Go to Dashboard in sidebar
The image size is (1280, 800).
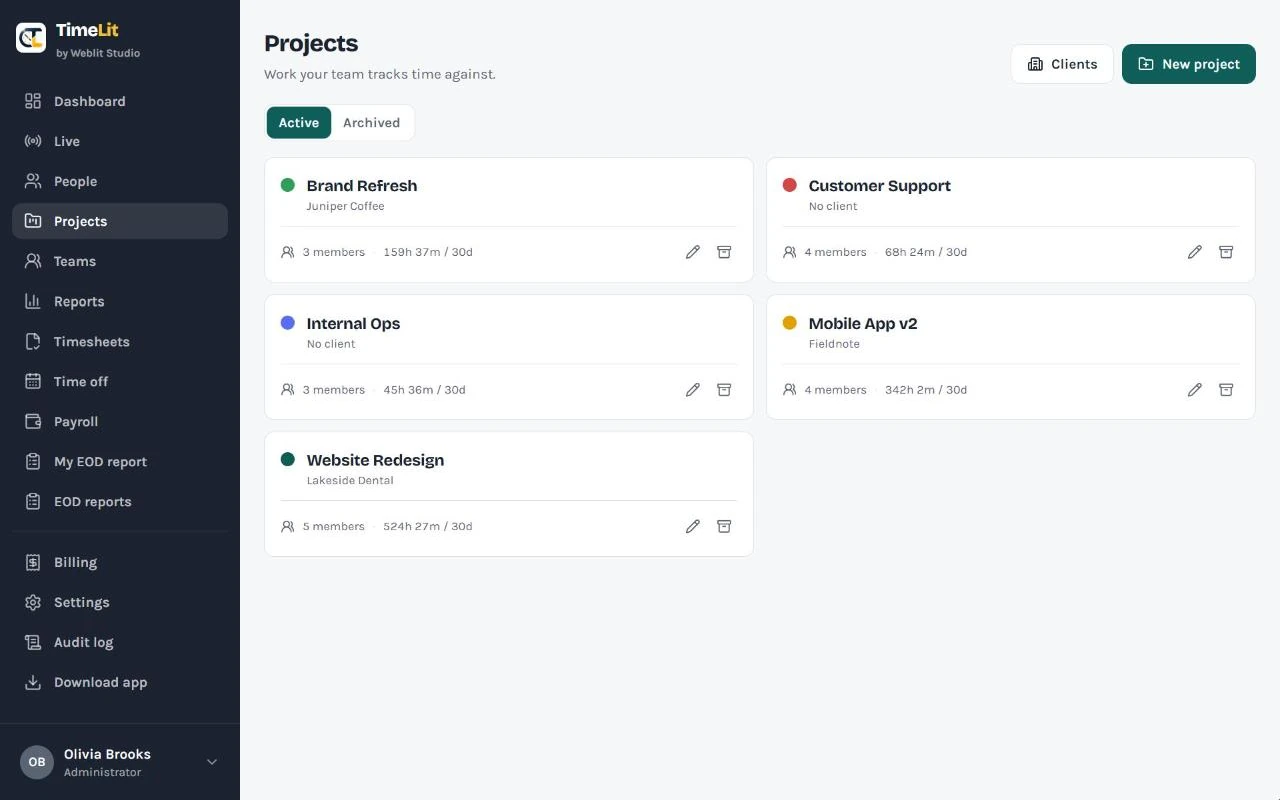point(120,101)
